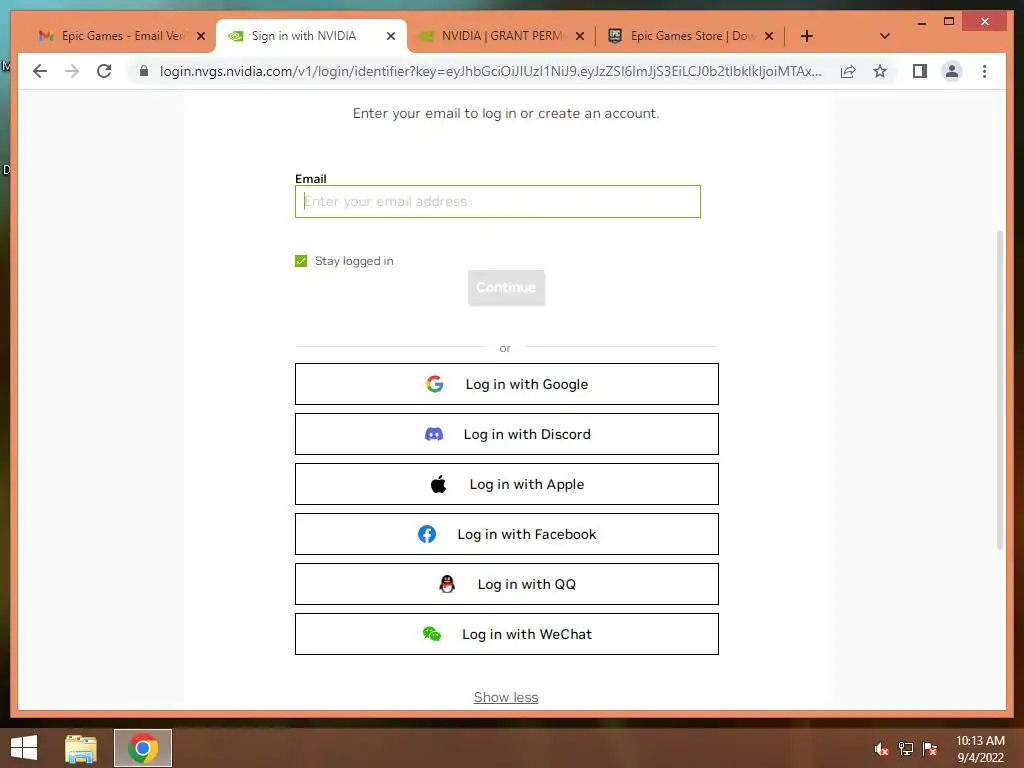Close the Epic Games Email tab
The image size is (1024, 768).
(201, 36)
